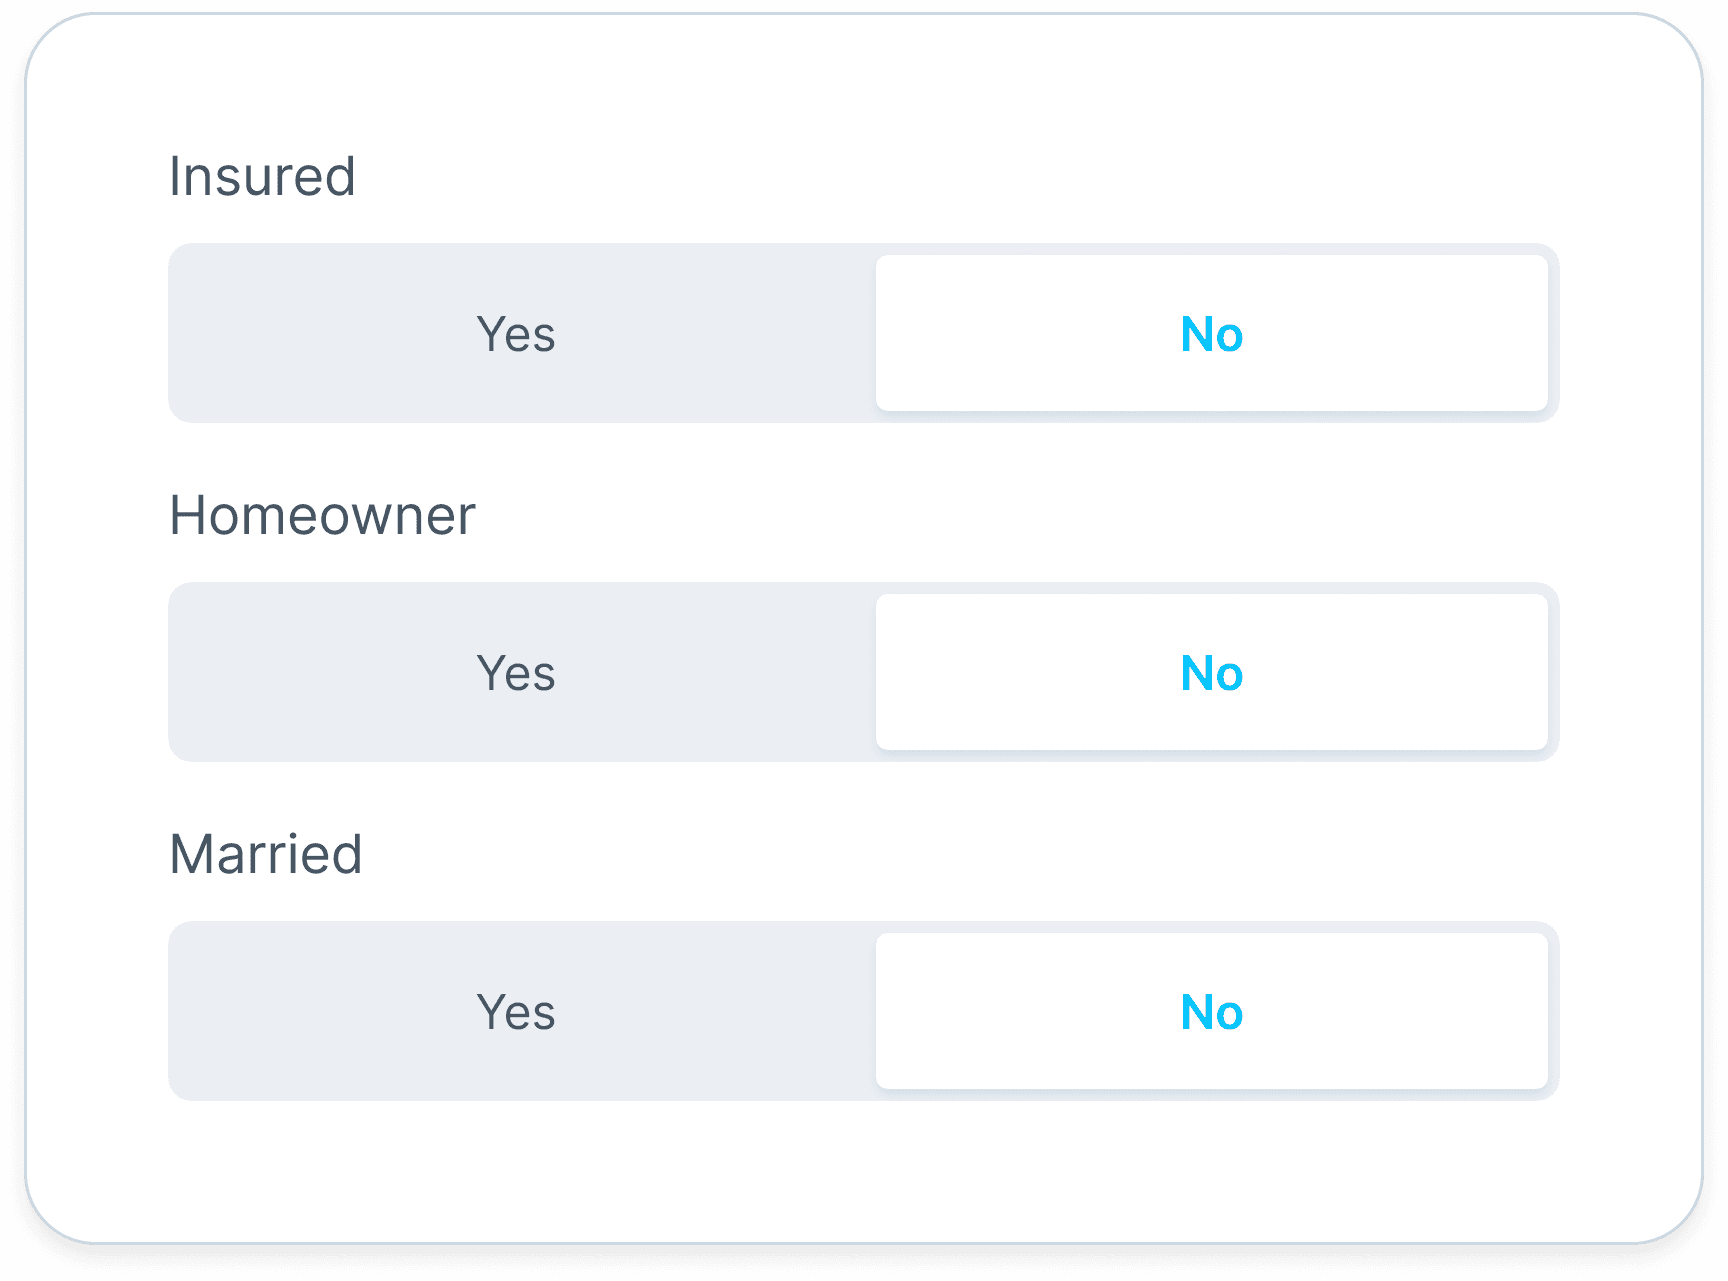1728x1281 pixels.
Task: Switch Insured status to Yes
Action: [x=516, y=333]
